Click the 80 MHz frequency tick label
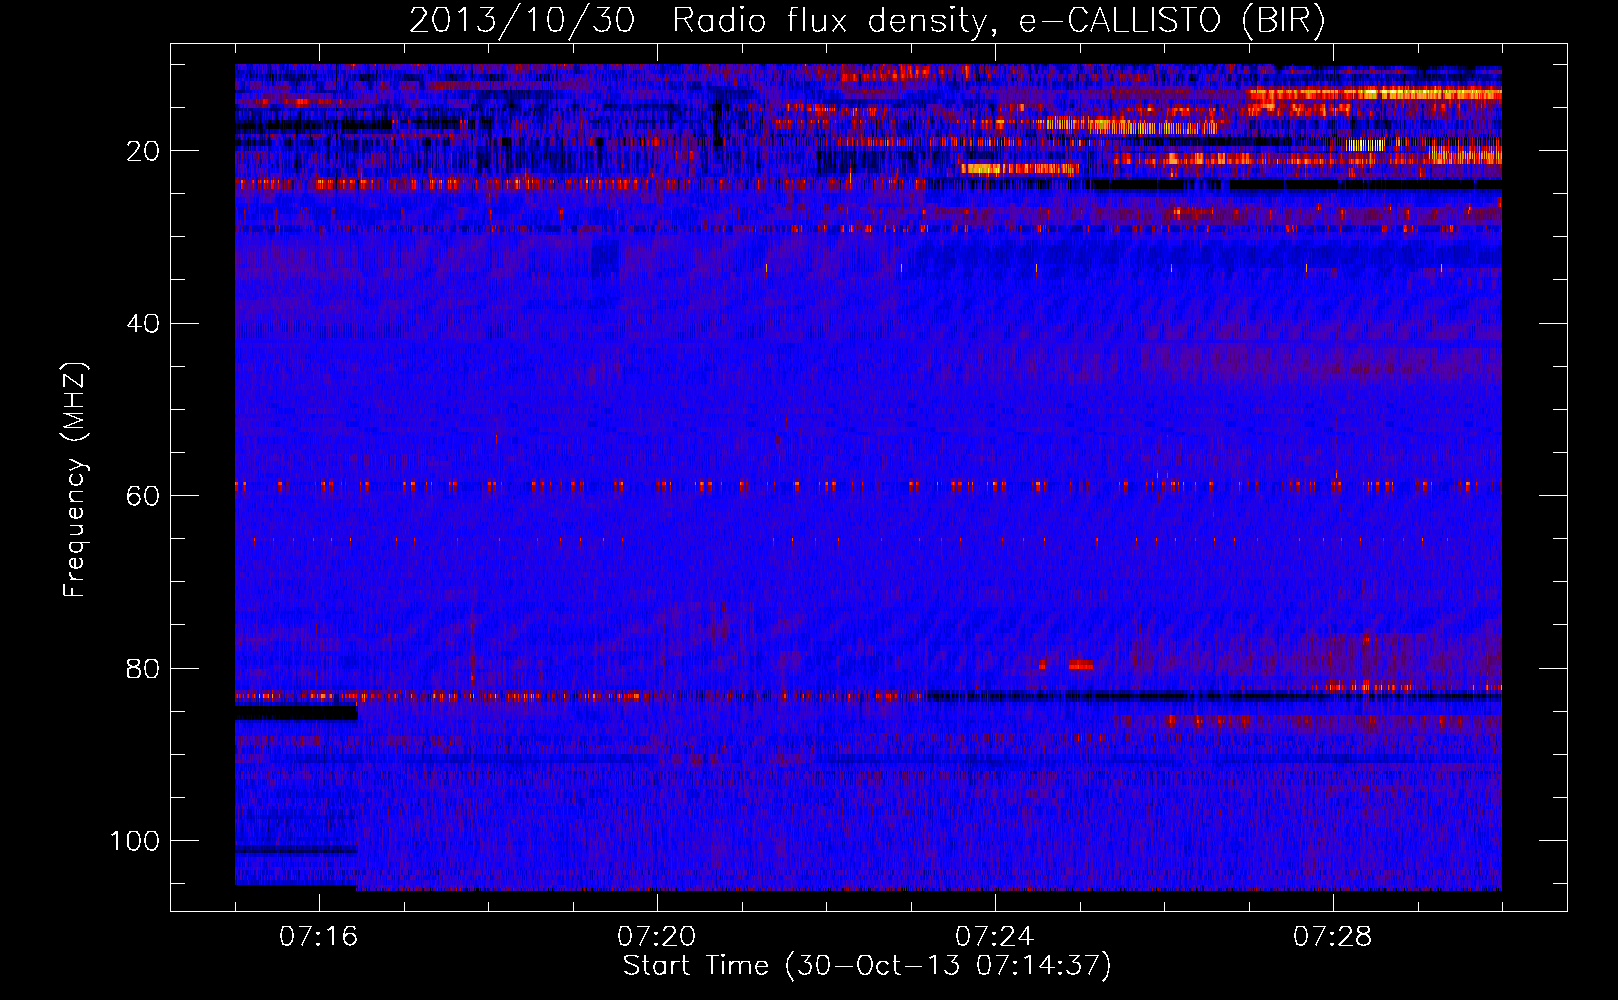The width and height of the screenshot is (1618, 1000). click(143, 668)
